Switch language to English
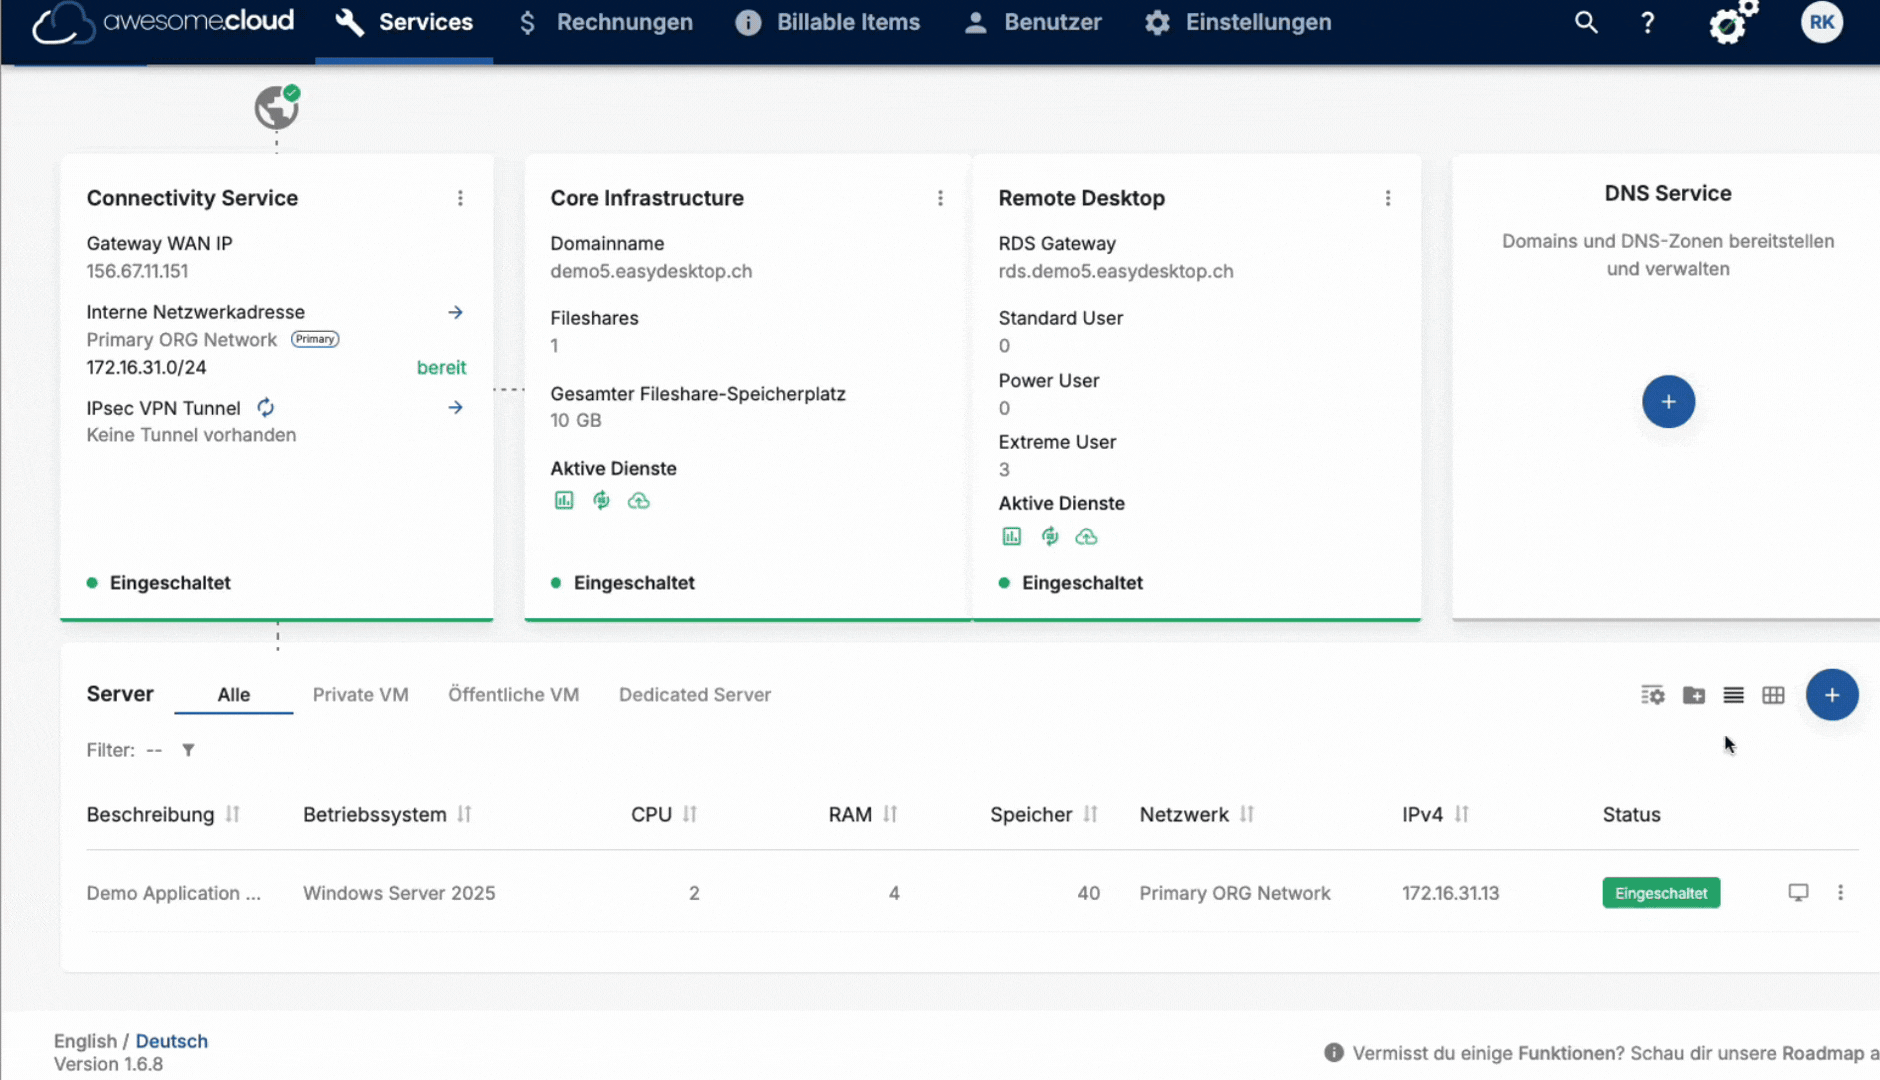The width and height of the screenshot is (1880, 1080). click(x=85, y=1041)
